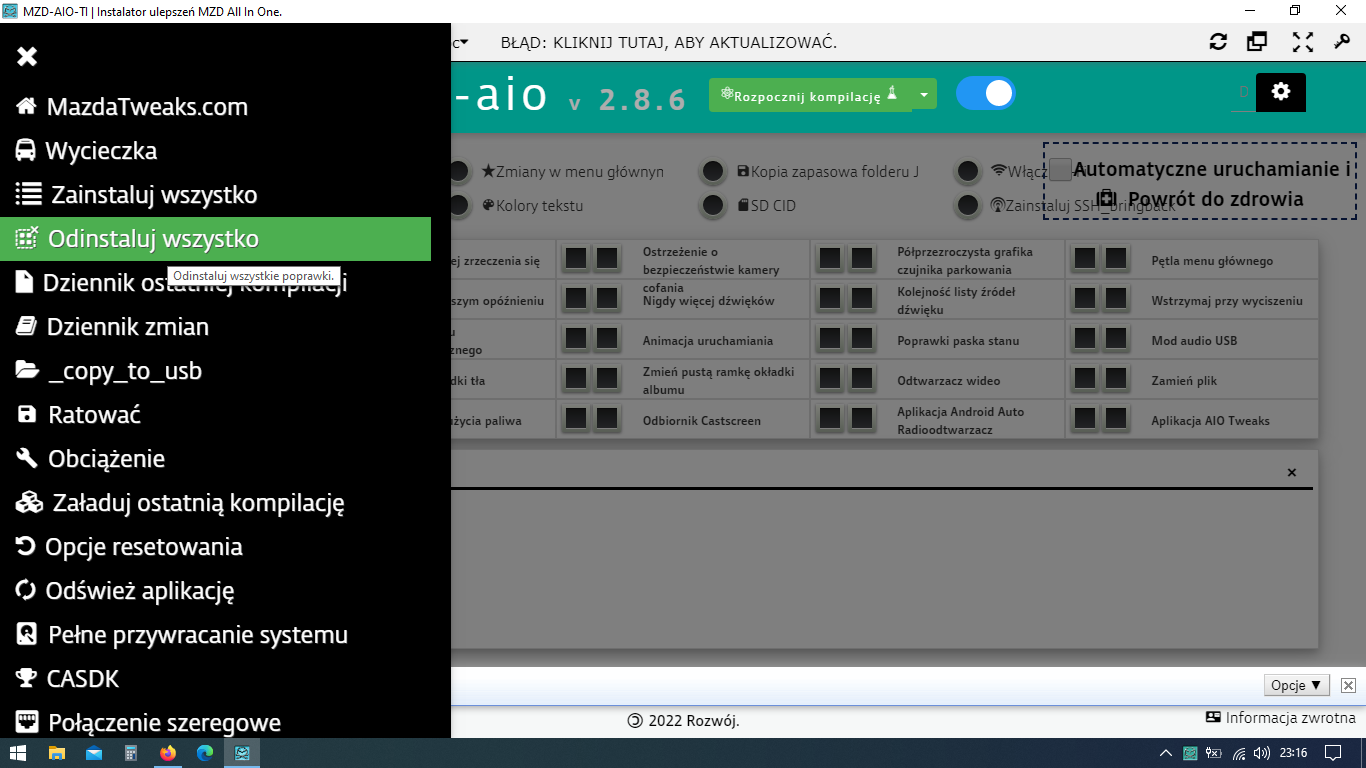This screenshot has width=1366, height=768.
Task: Toggle the blue switch in header
Action: 985,93
